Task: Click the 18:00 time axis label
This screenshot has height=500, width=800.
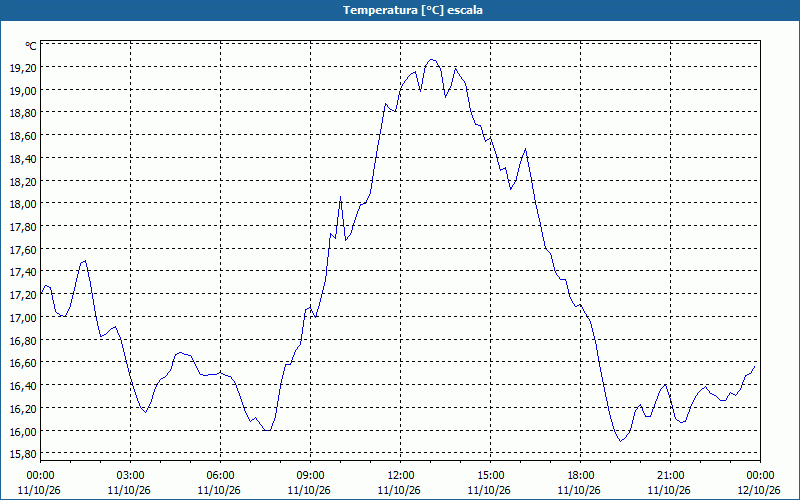Action: click(x=581, y=476)
